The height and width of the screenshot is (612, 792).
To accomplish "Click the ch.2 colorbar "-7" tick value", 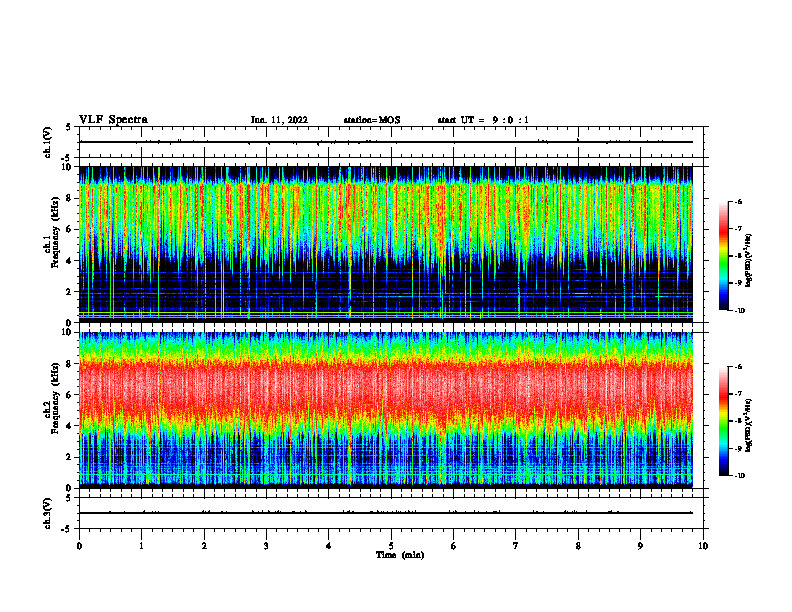I will coord(738,394).
